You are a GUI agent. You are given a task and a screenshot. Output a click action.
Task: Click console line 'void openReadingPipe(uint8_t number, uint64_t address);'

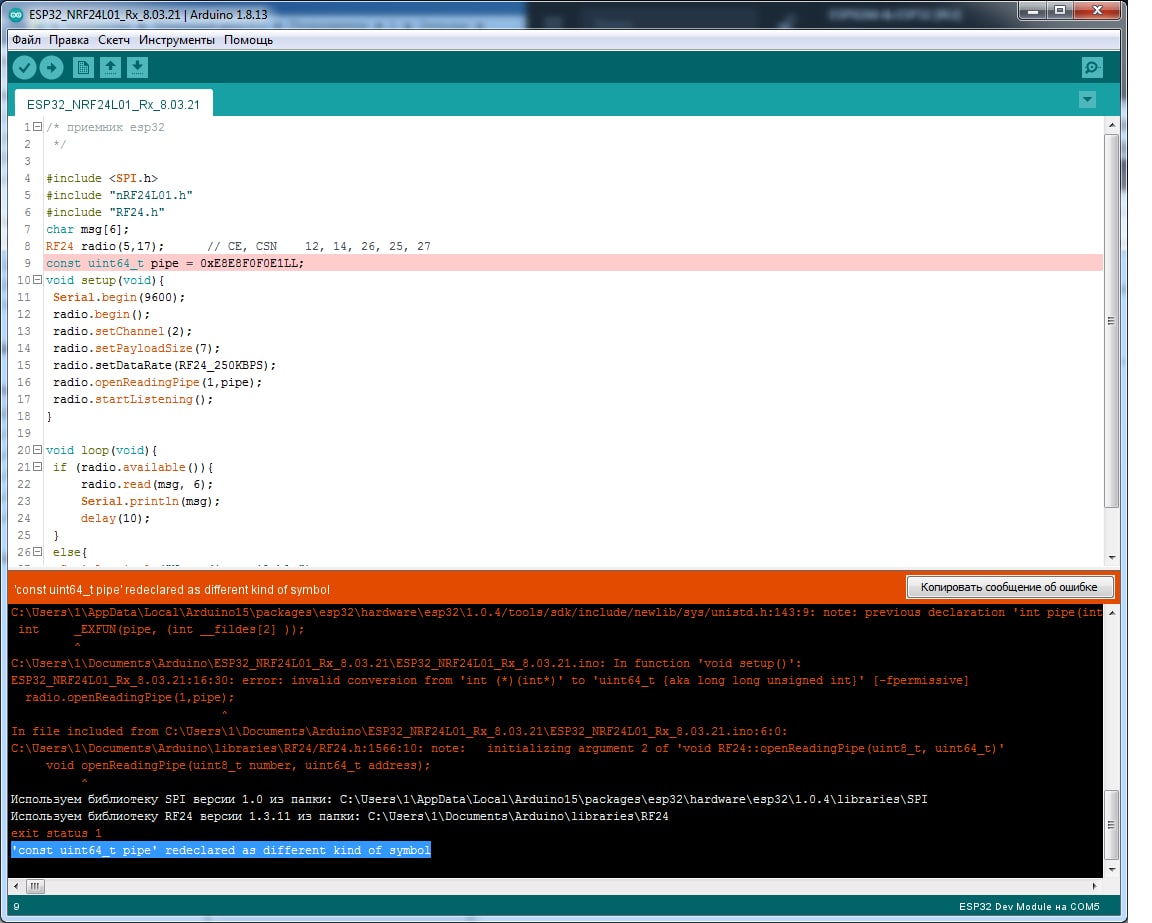pos(238,765)
